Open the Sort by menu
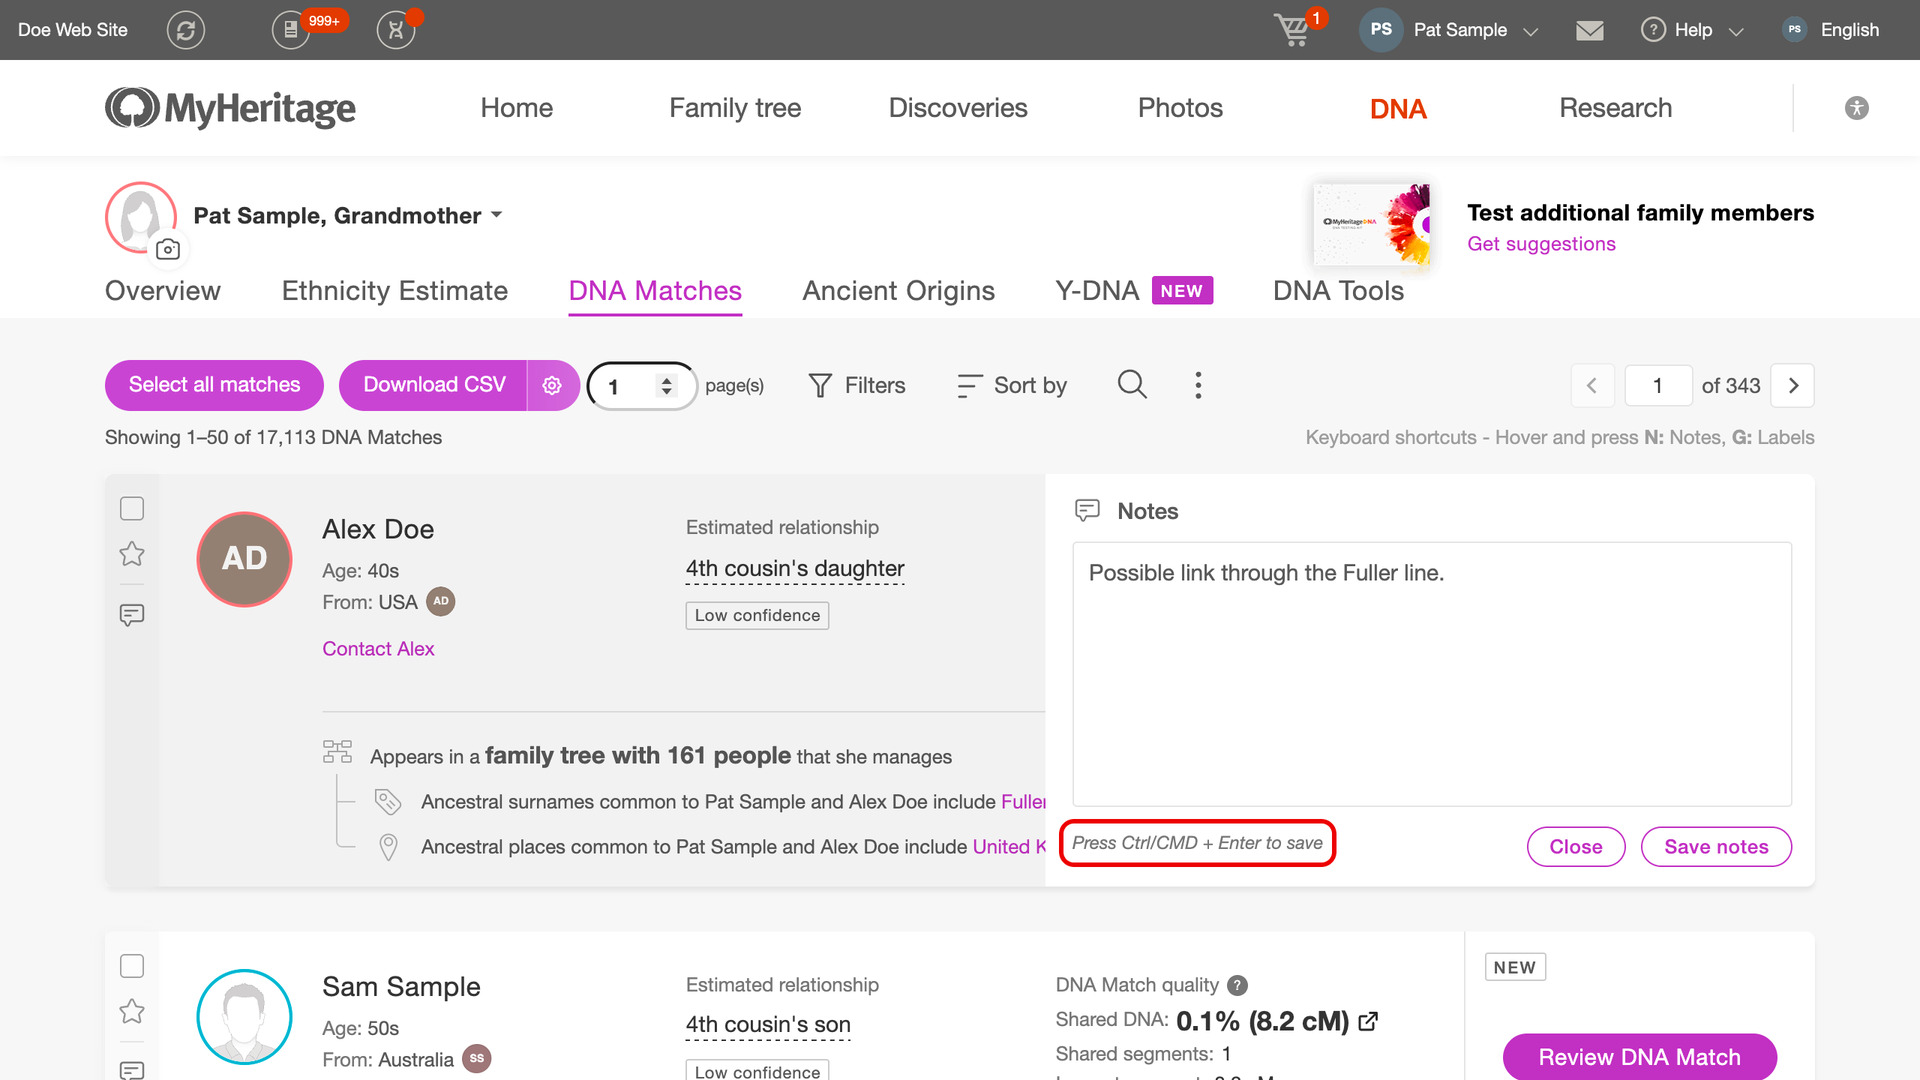The image size is (1920, 1080). pos(1011,385)
